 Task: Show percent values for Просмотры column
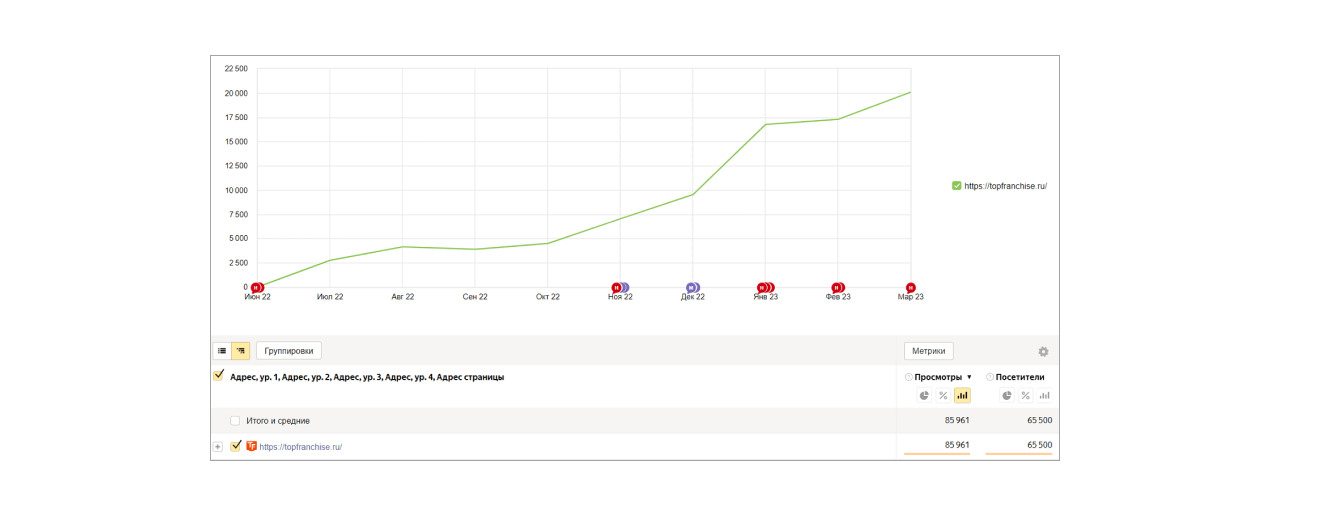point(943,396)
